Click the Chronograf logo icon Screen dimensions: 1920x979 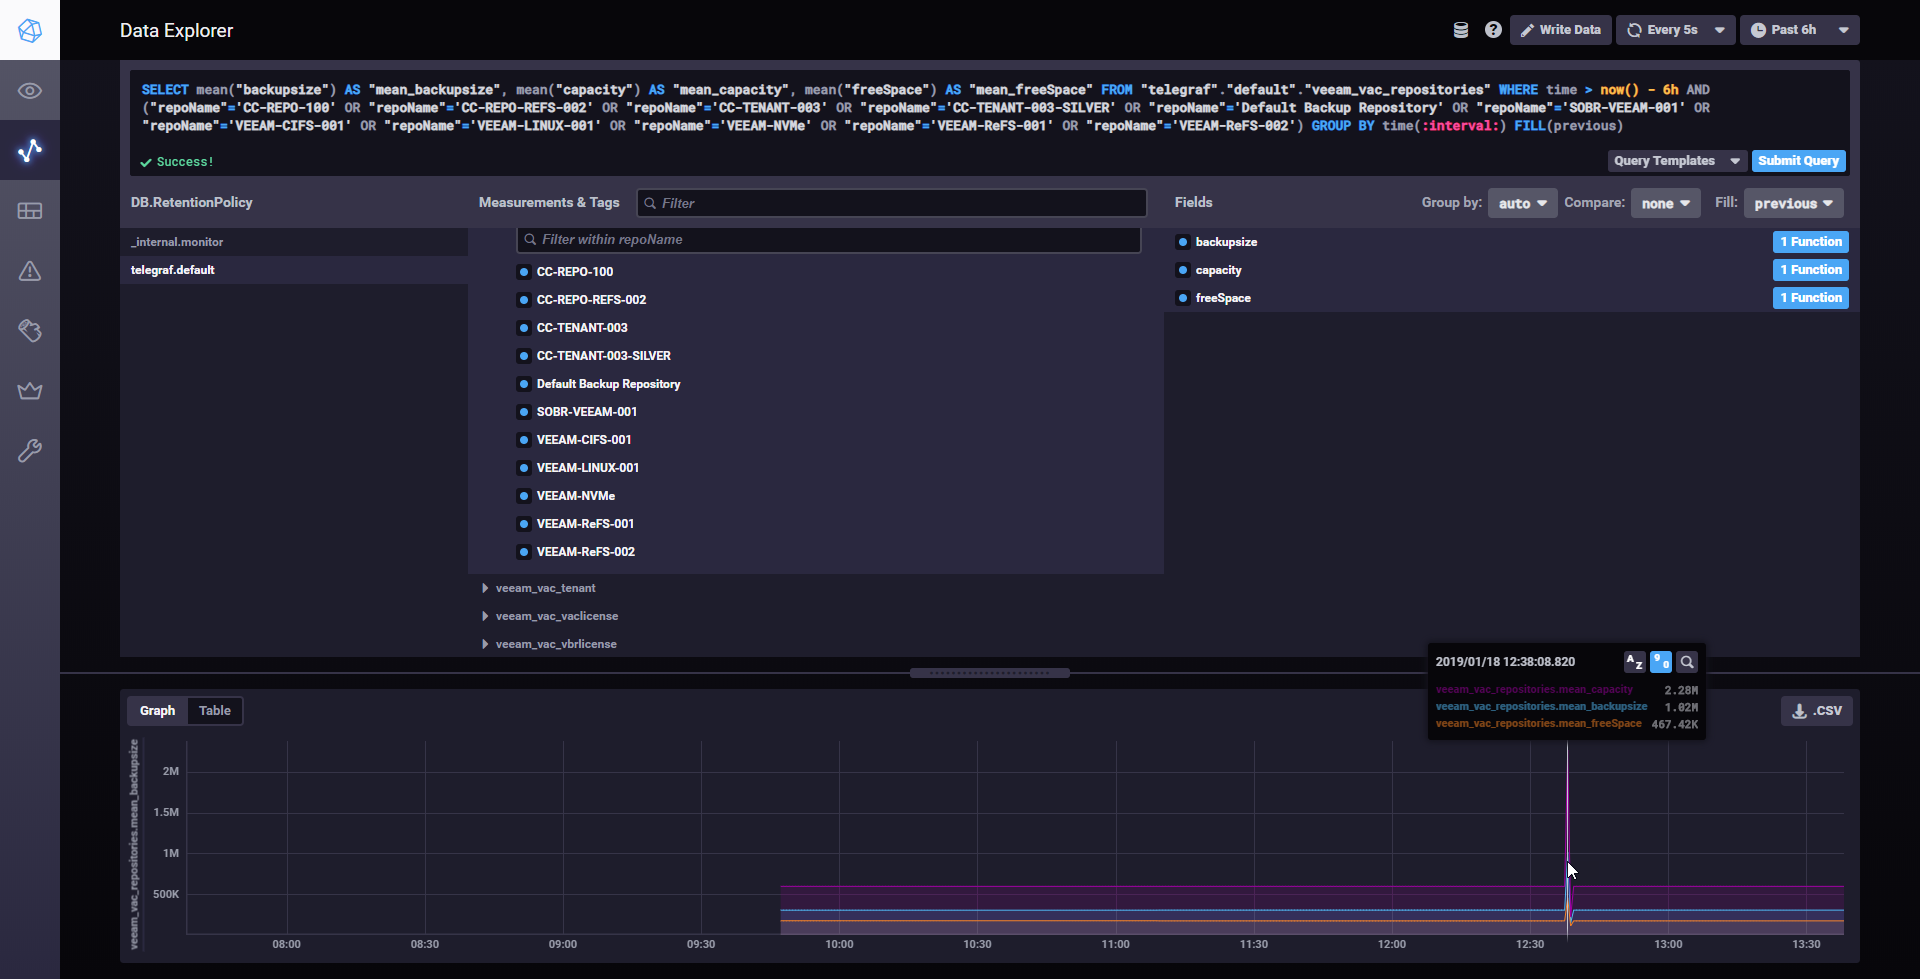(x=30, y=30)
